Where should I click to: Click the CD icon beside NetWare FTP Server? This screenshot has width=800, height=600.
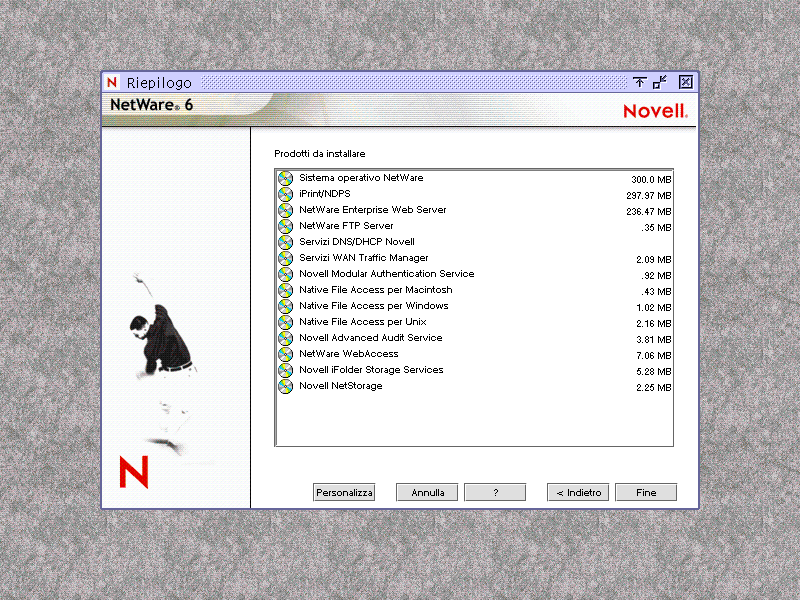(x=286, y=227)
